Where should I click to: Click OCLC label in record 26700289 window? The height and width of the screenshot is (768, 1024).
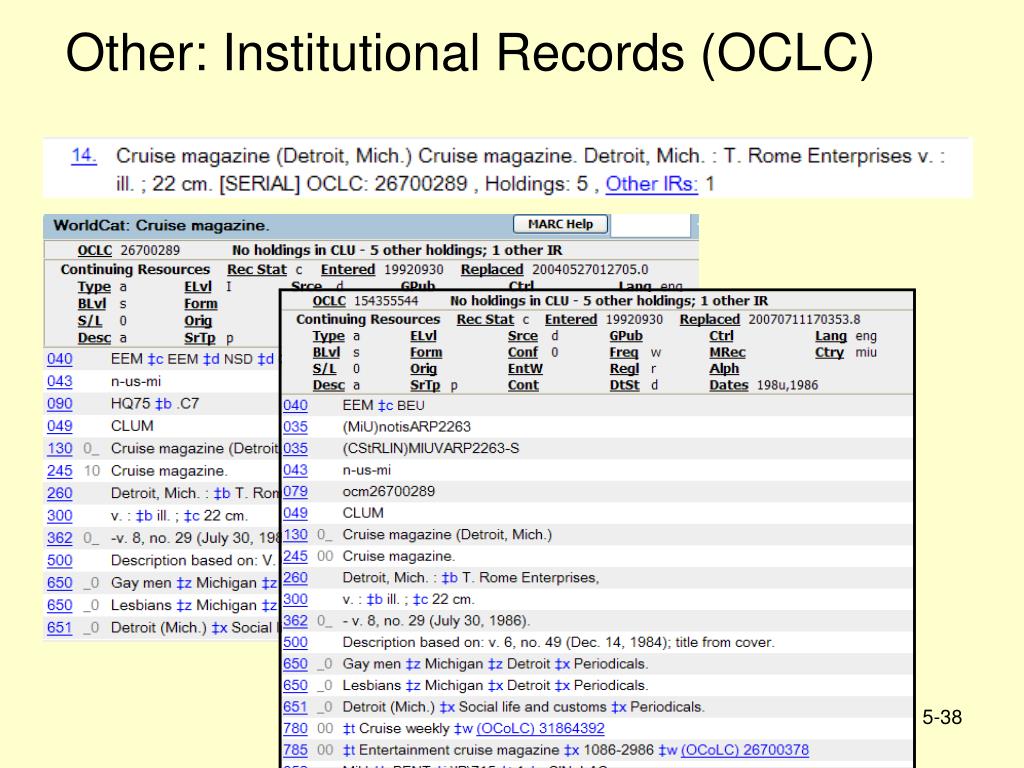tap(95, 251)
